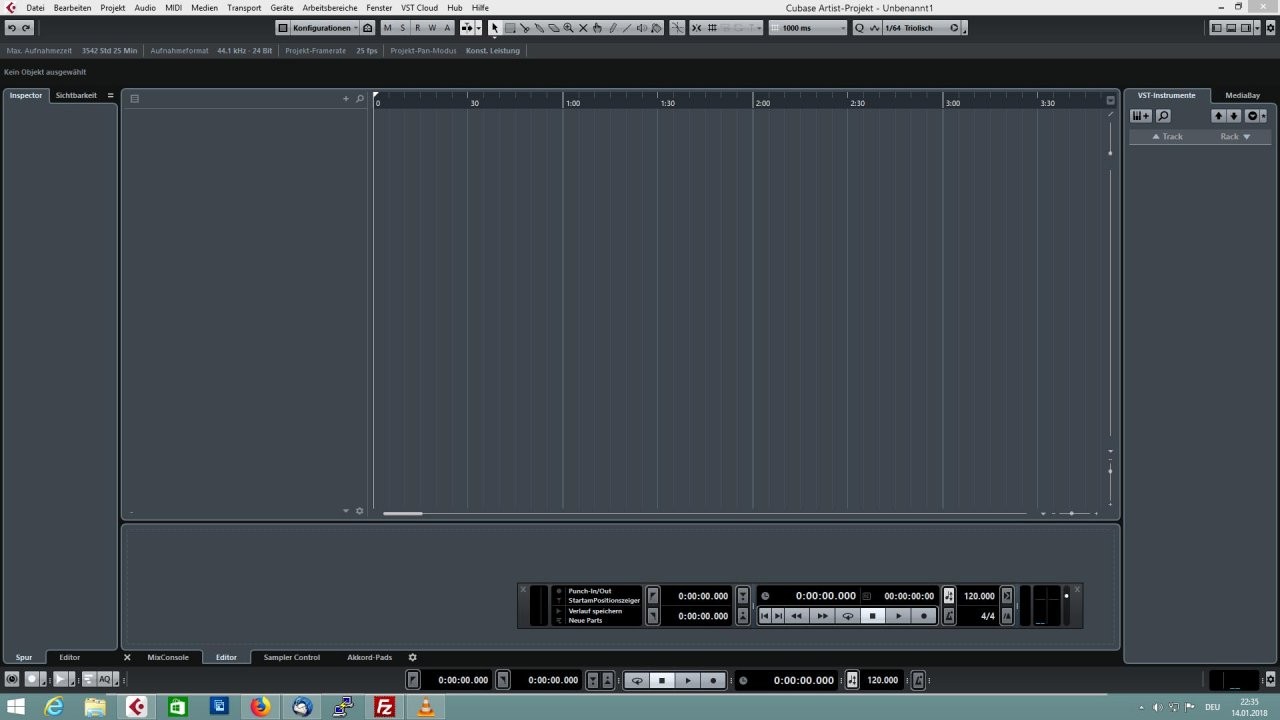Click the Add Track plus icon
The image size is (1280, 720).
346,98
